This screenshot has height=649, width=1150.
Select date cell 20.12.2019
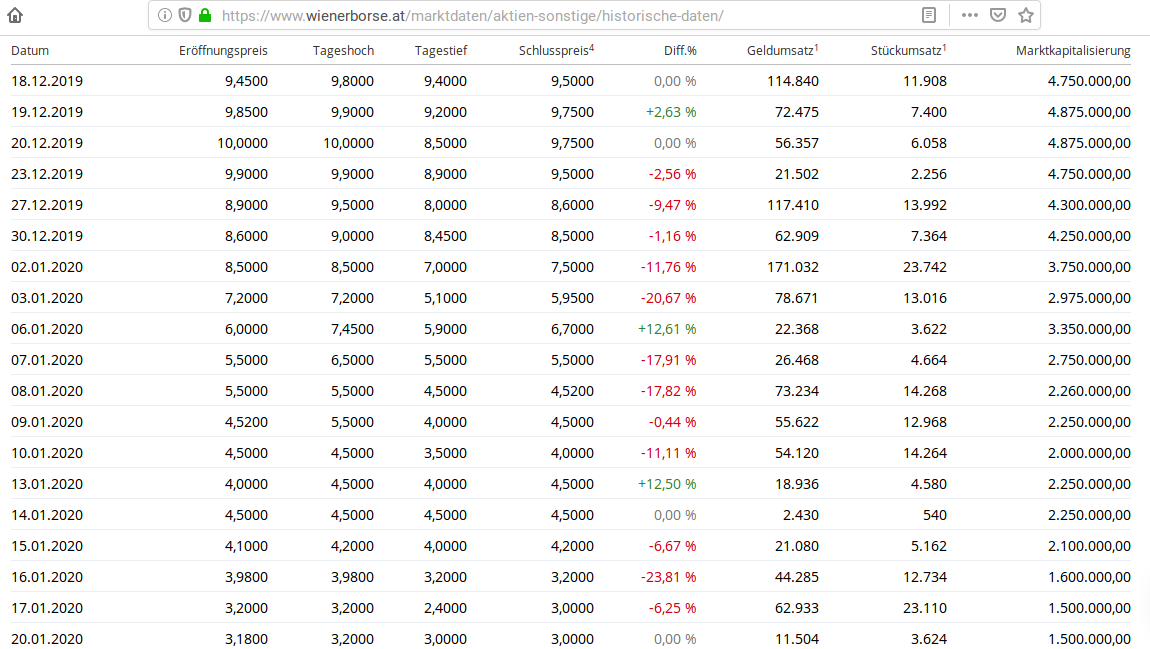[47, 143]
